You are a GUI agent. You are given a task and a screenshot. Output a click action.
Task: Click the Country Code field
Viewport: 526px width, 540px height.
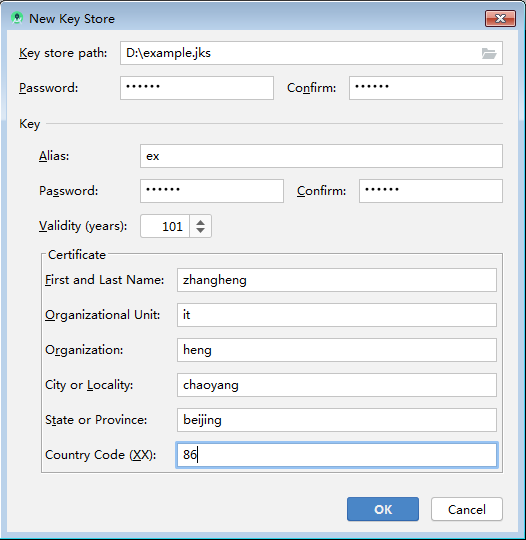pos(337,455)
